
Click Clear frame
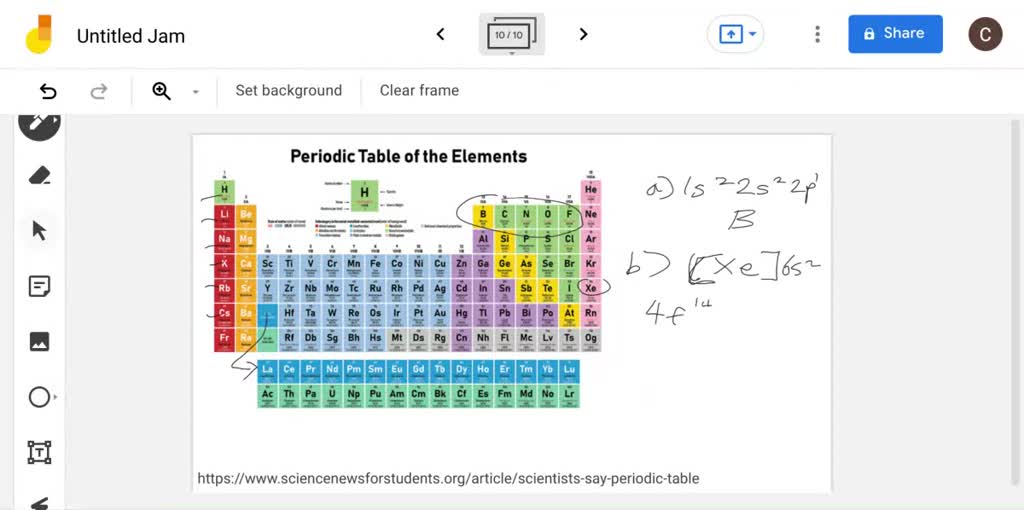[x=419, y=90]
